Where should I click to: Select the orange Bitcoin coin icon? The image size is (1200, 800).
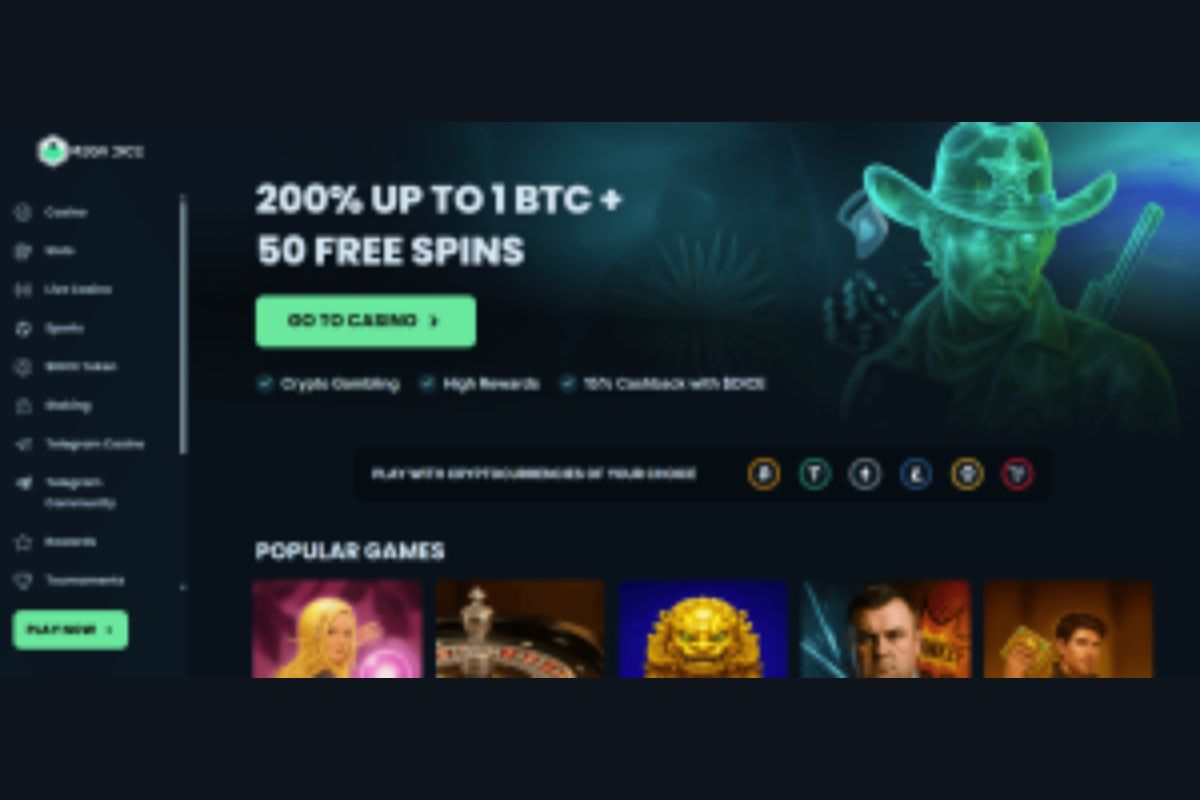[764, 474]
